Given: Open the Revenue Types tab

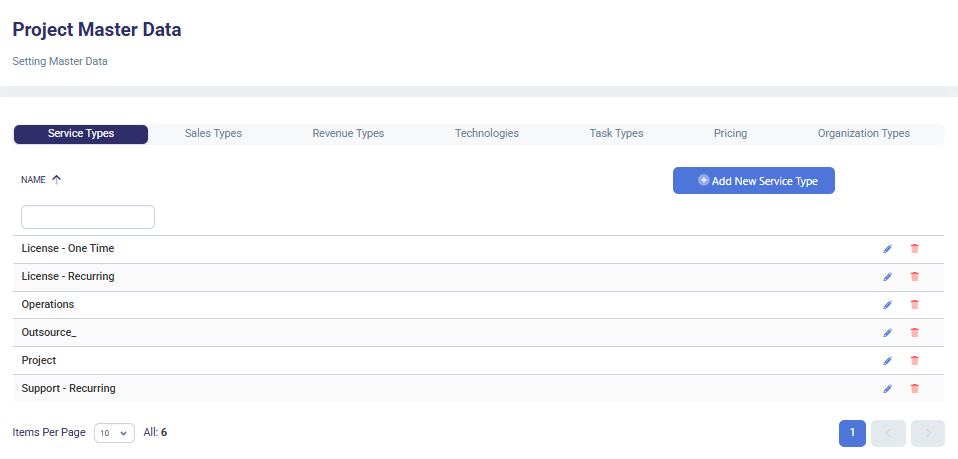Looking at the screenshot, I should coord(348,134).
